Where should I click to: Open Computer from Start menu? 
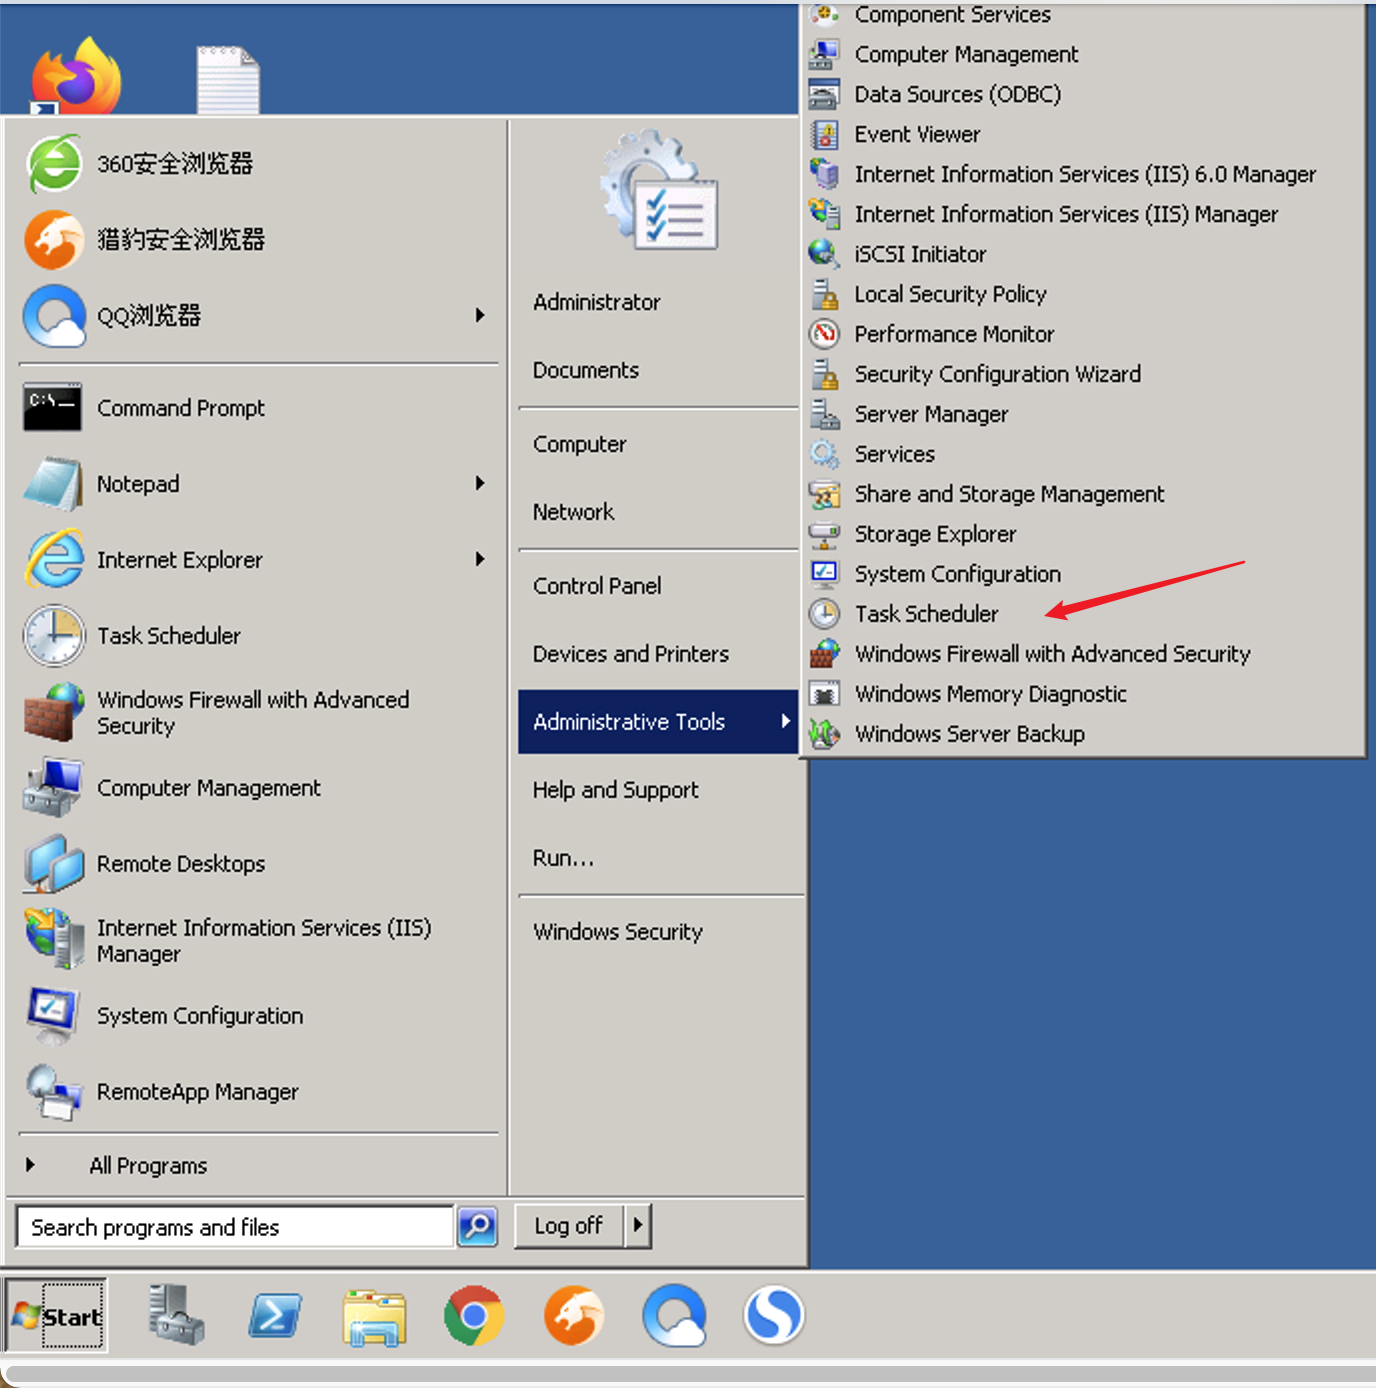[x=580, y=444]
